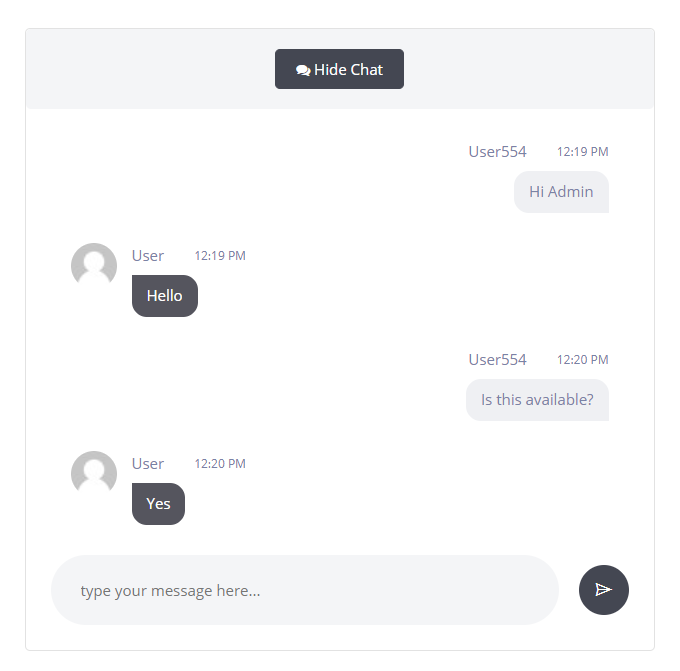Image resolution: width=680 pixels, height=671 pixels.
Task: Open User554 name above Is this available?
Action: pyautogui.click(x=497, y=360)
